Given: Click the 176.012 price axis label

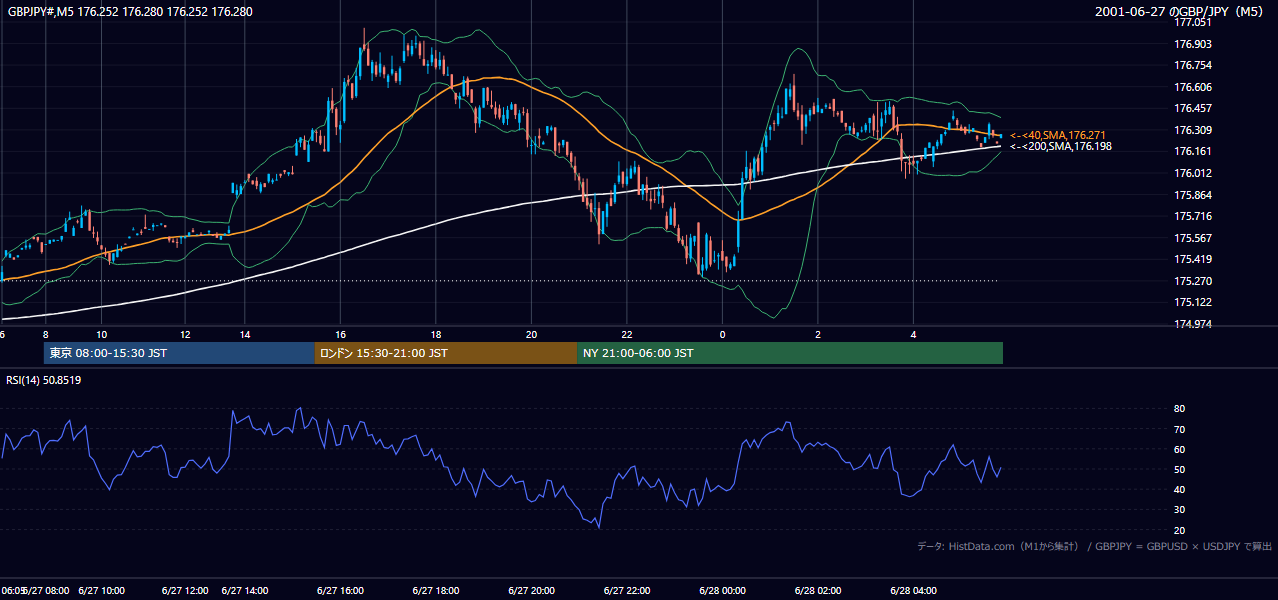Looking at the screenshot, I should tap(1193, 173).
